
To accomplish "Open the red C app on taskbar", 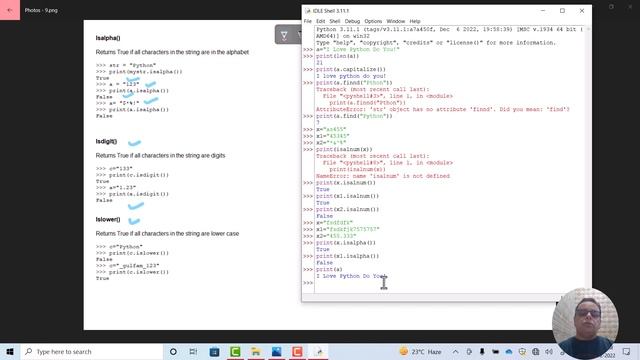I will point(298,351).
